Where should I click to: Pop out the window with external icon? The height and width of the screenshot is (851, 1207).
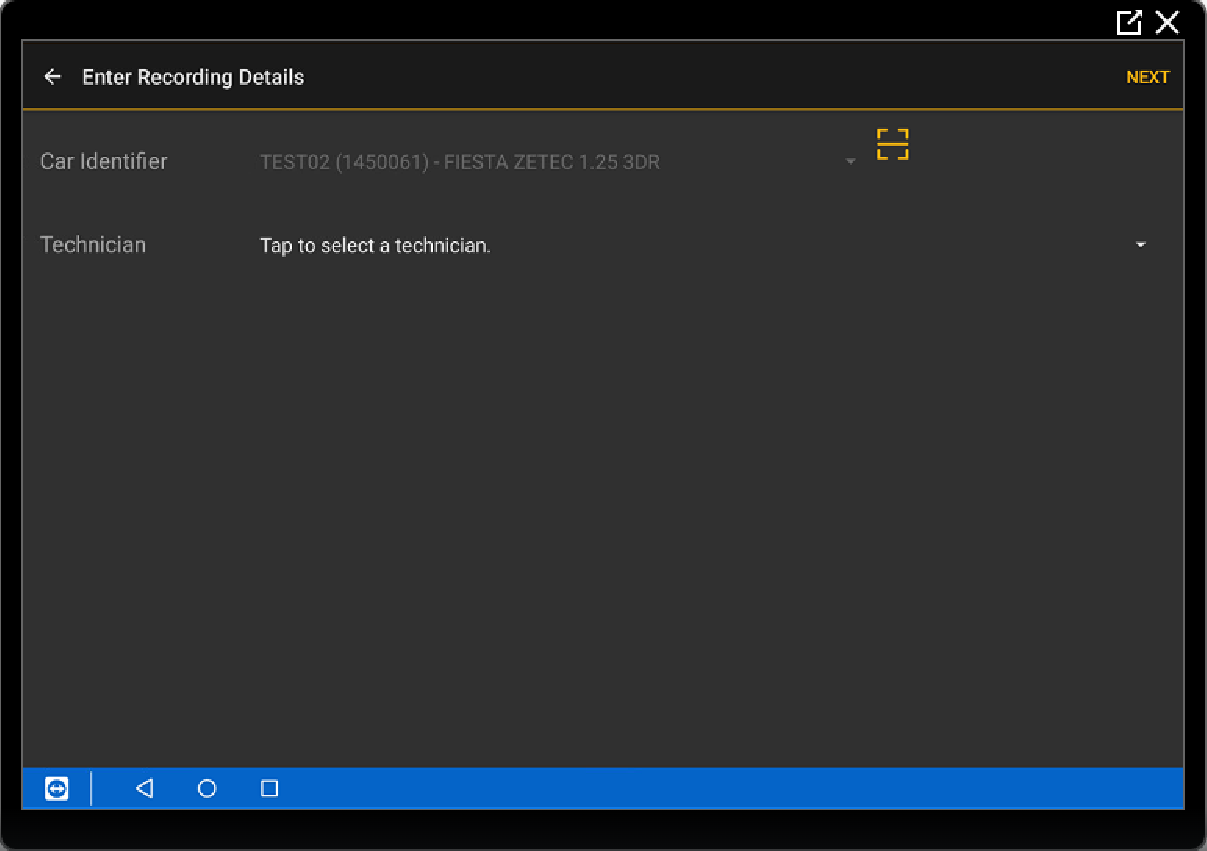(x=1130, y=22)
